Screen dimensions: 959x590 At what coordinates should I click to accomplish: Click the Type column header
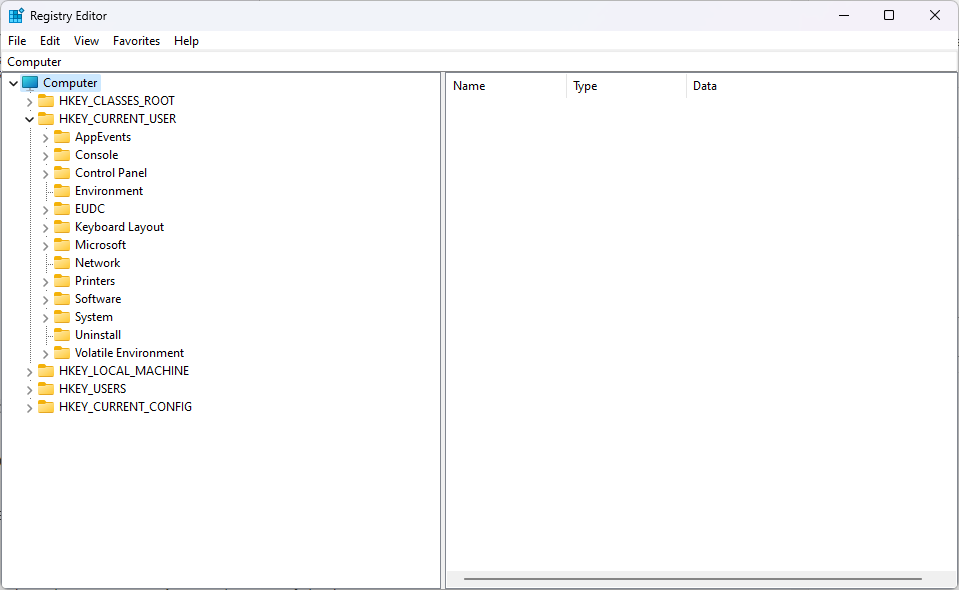pyautogui.click(x=625, y=86)
